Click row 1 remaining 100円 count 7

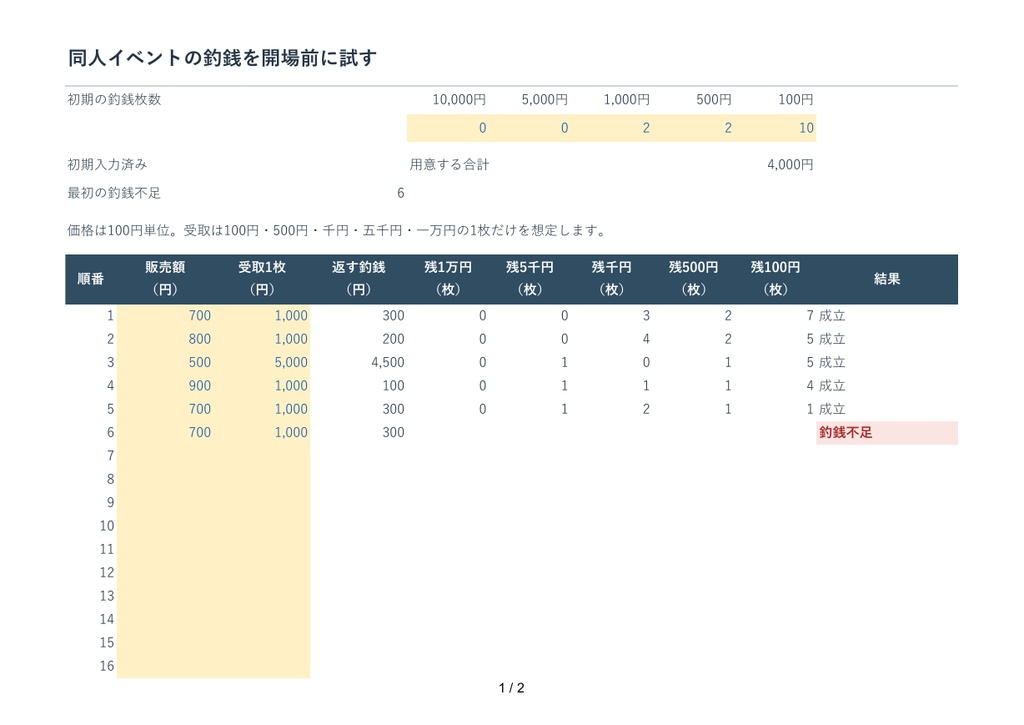click(810, 316)
